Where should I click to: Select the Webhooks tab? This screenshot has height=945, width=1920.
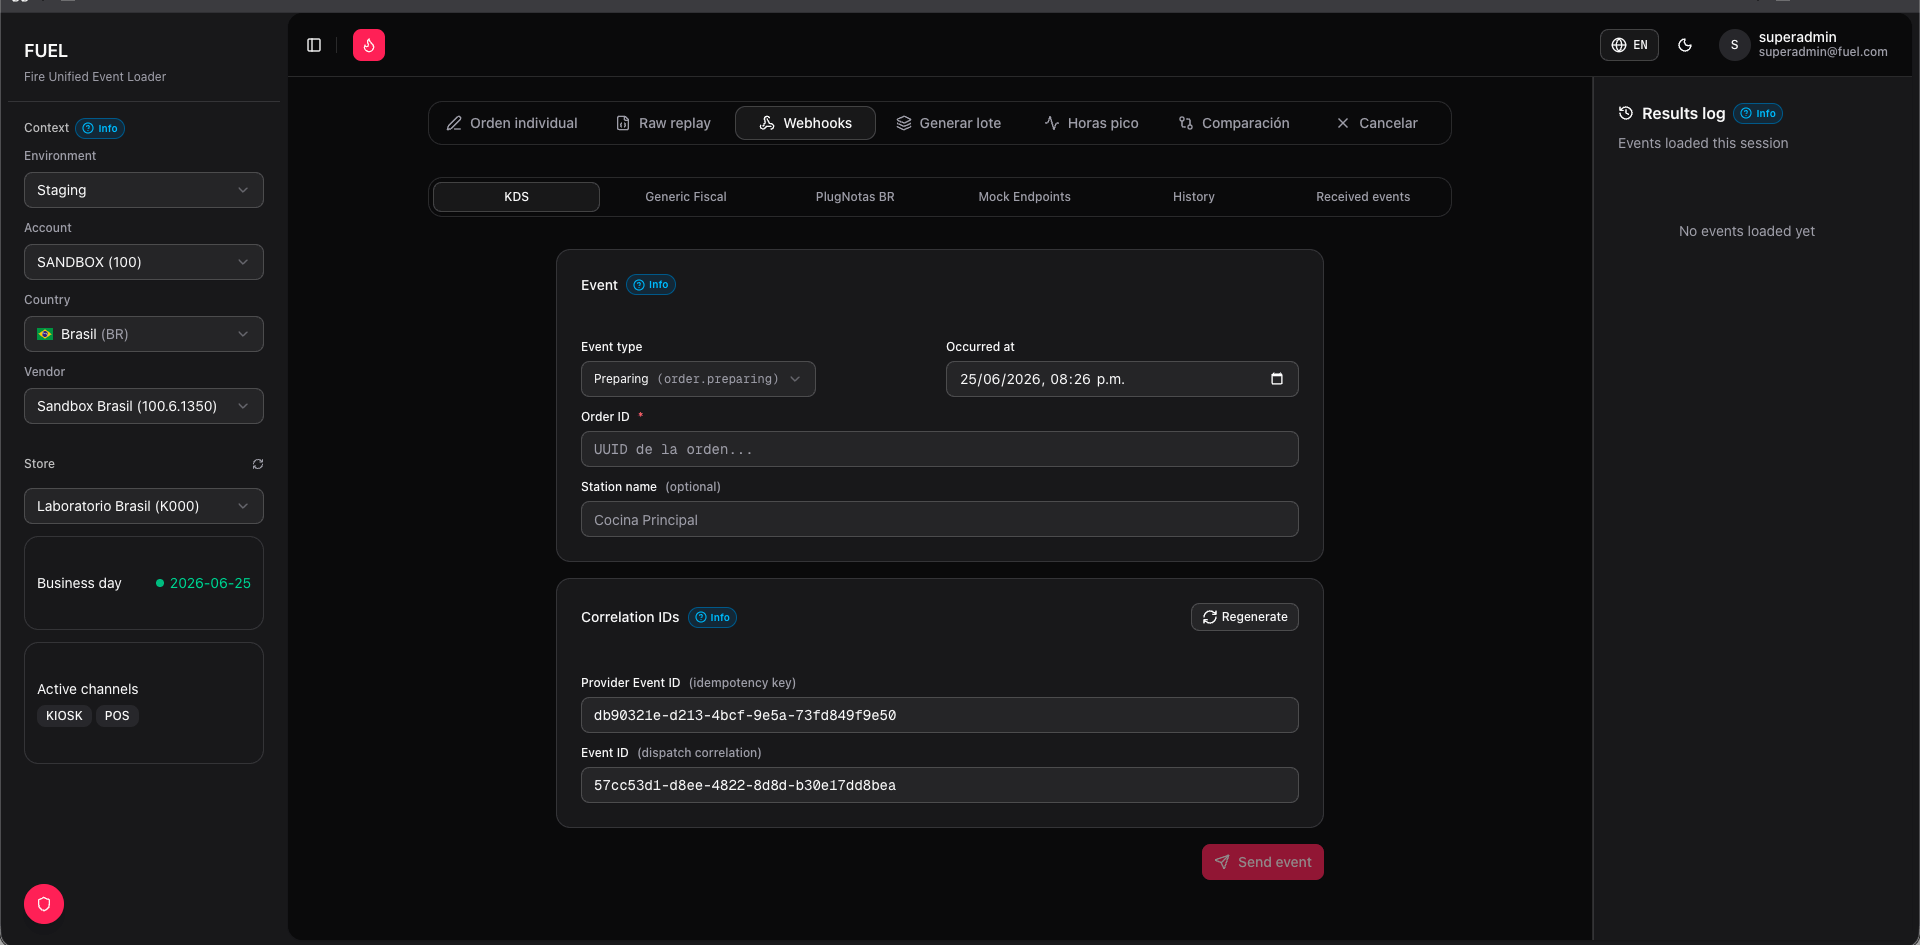(805, 123)
